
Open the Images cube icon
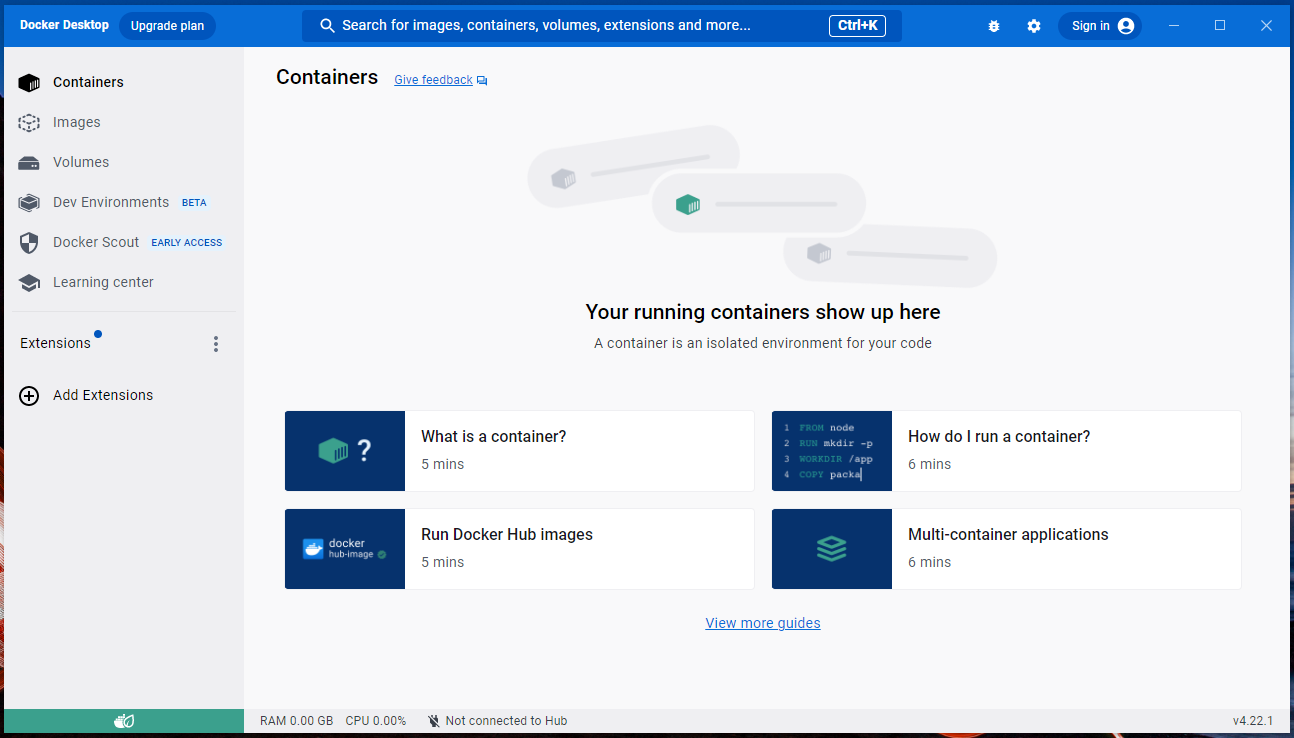pos(29,122)
